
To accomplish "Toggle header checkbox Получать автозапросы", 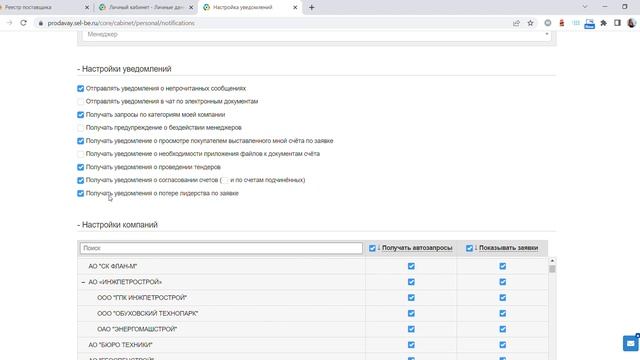I will 372,248.
